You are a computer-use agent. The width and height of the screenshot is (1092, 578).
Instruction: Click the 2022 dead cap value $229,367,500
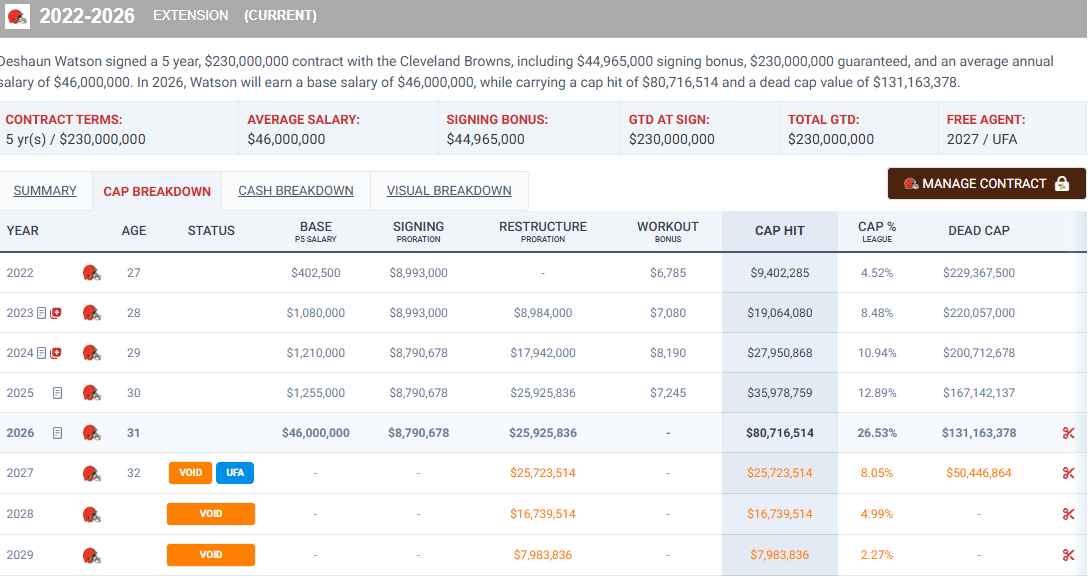click(x=978, y=273)
